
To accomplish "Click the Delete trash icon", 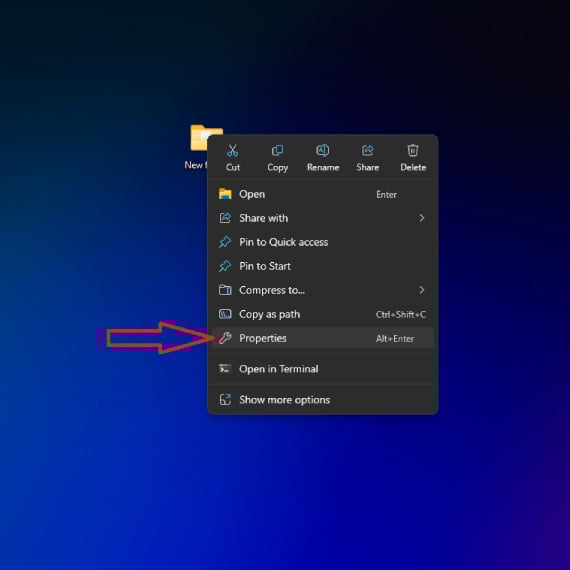I will coord(413,150).
